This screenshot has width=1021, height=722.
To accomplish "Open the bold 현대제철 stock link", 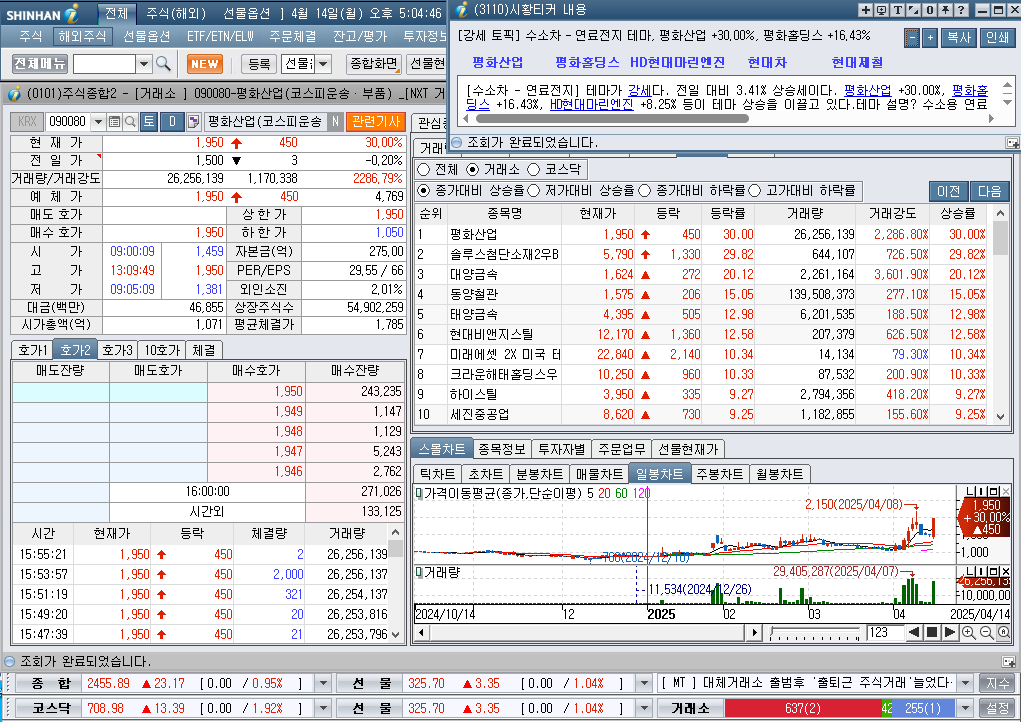I will tap(857, 62).
